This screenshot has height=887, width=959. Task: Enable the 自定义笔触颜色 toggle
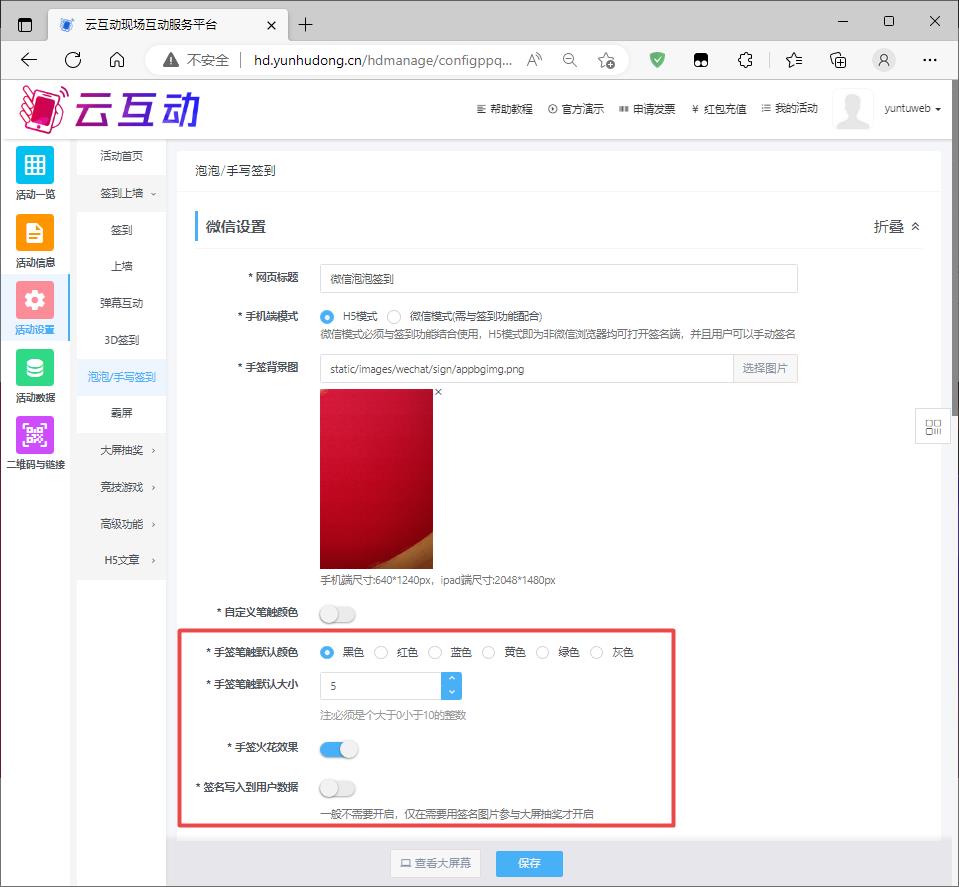click(x=337, y=614)
